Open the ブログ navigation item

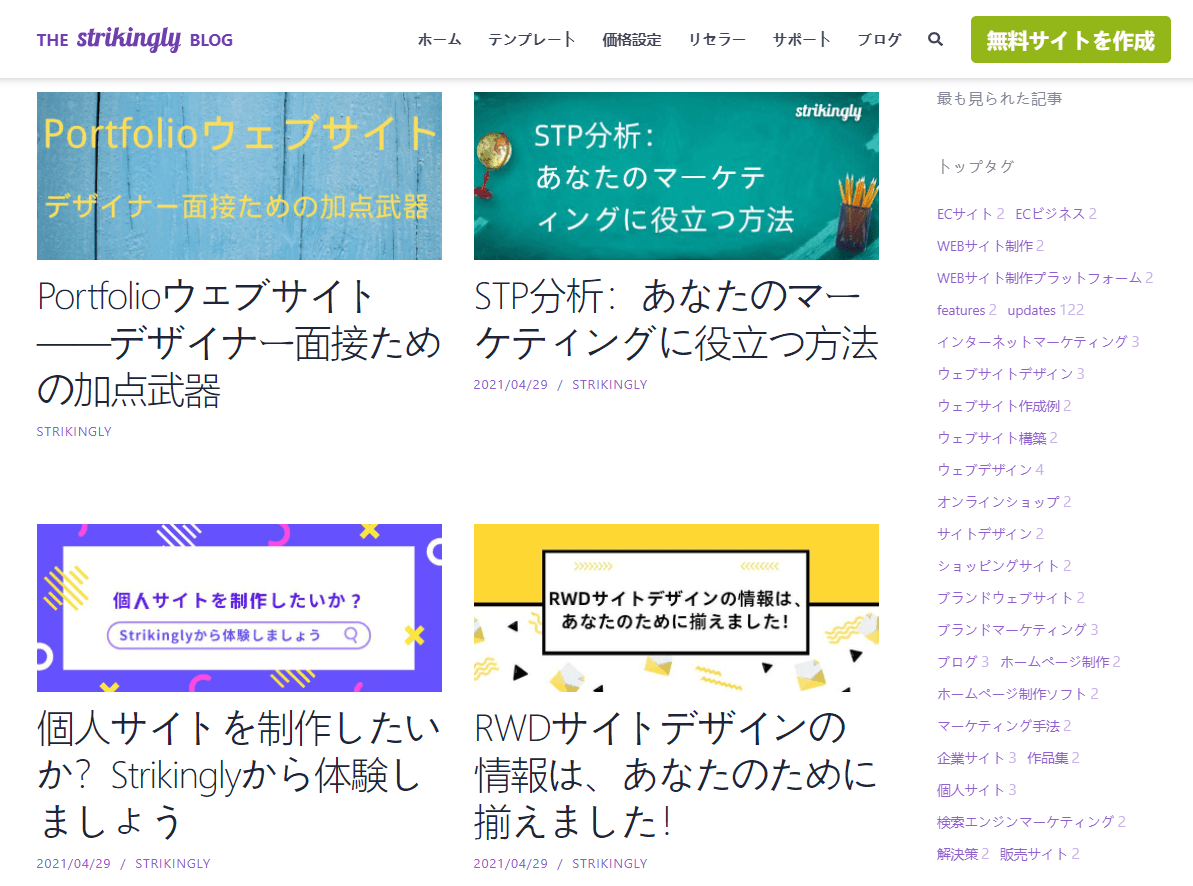tap(878, 39)
